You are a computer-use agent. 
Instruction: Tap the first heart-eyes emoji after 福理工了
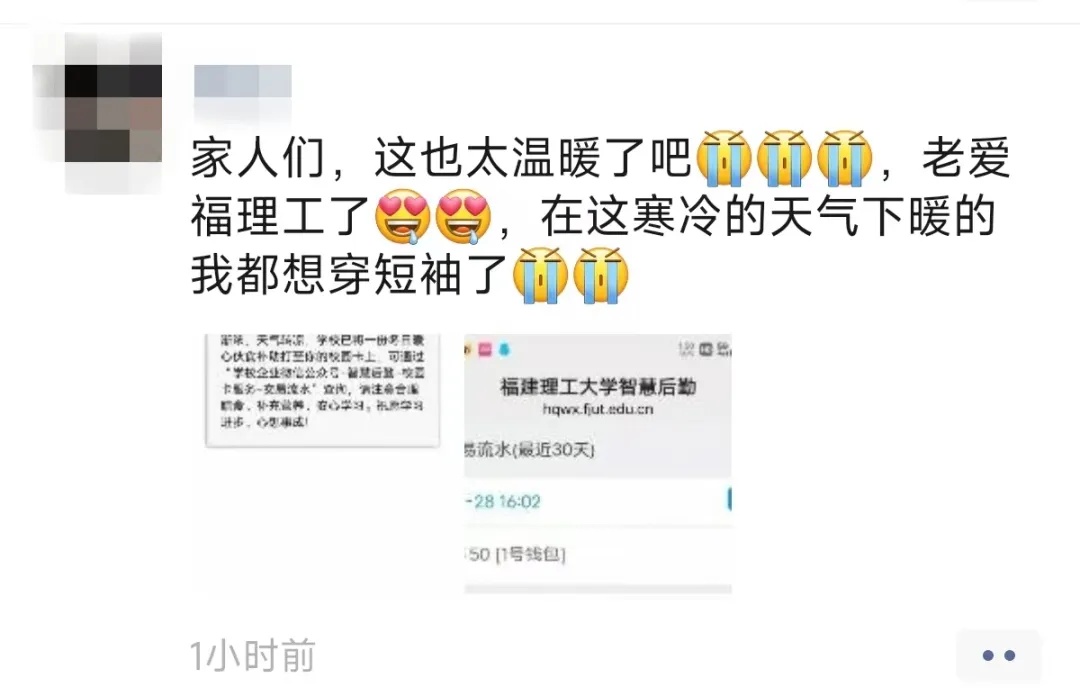pos(403,216)
